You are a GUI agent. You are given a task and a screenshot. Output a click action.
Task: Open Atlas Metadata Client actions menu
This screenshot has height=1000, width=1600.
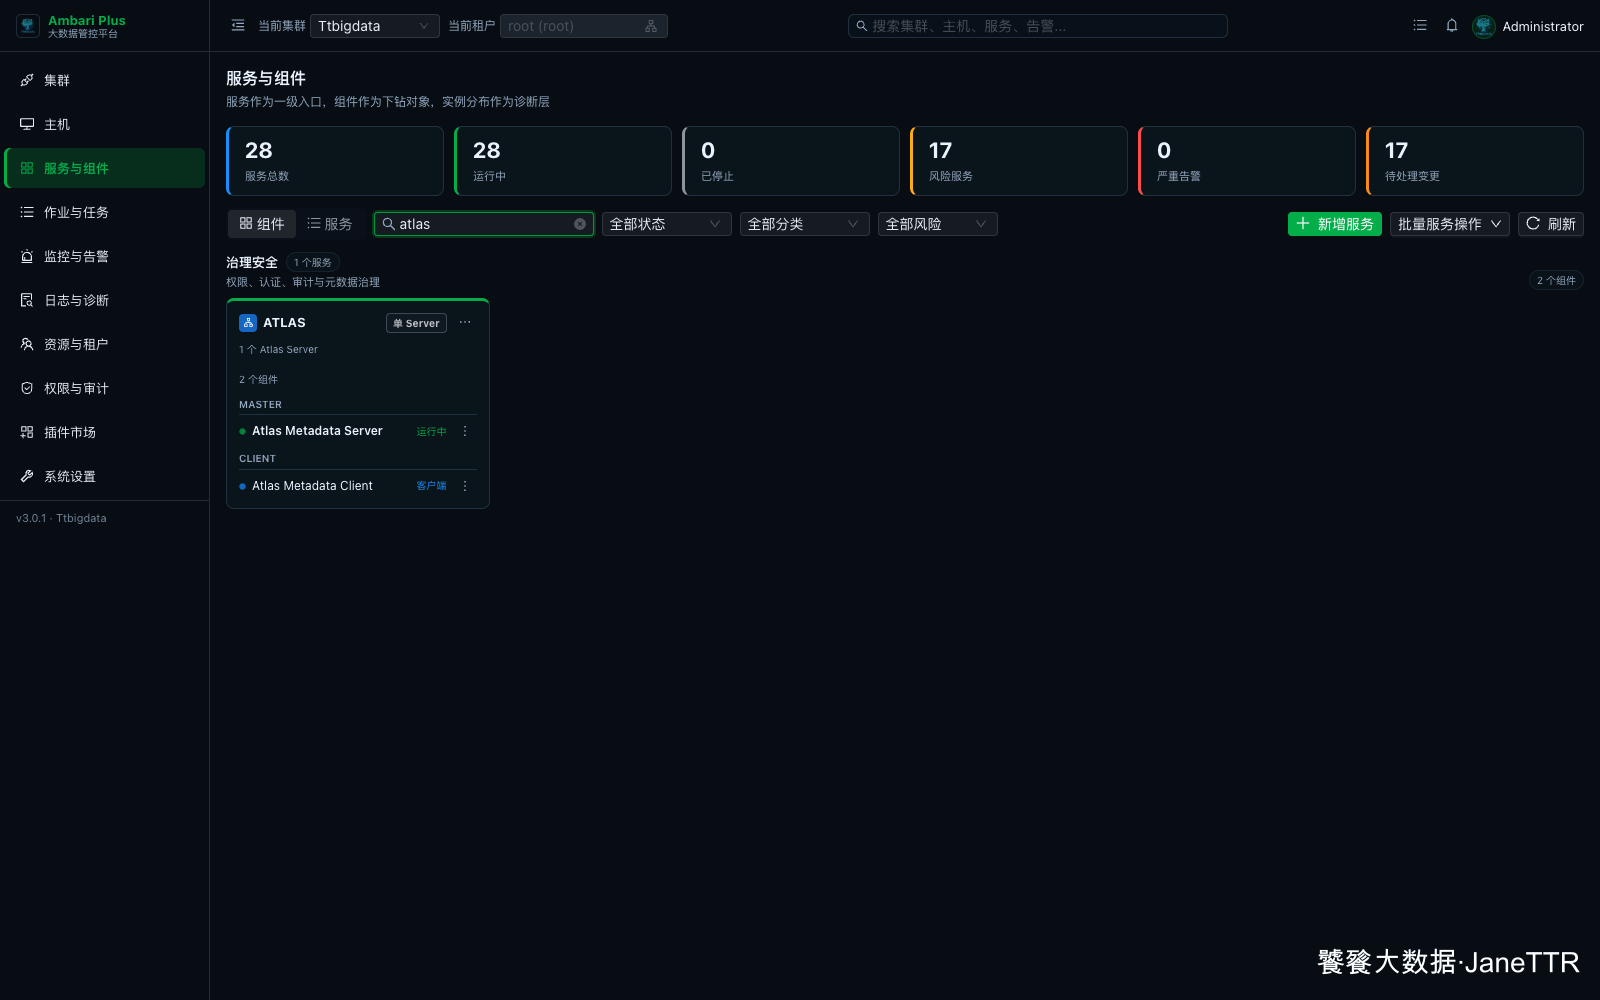[x=465, y=486]
